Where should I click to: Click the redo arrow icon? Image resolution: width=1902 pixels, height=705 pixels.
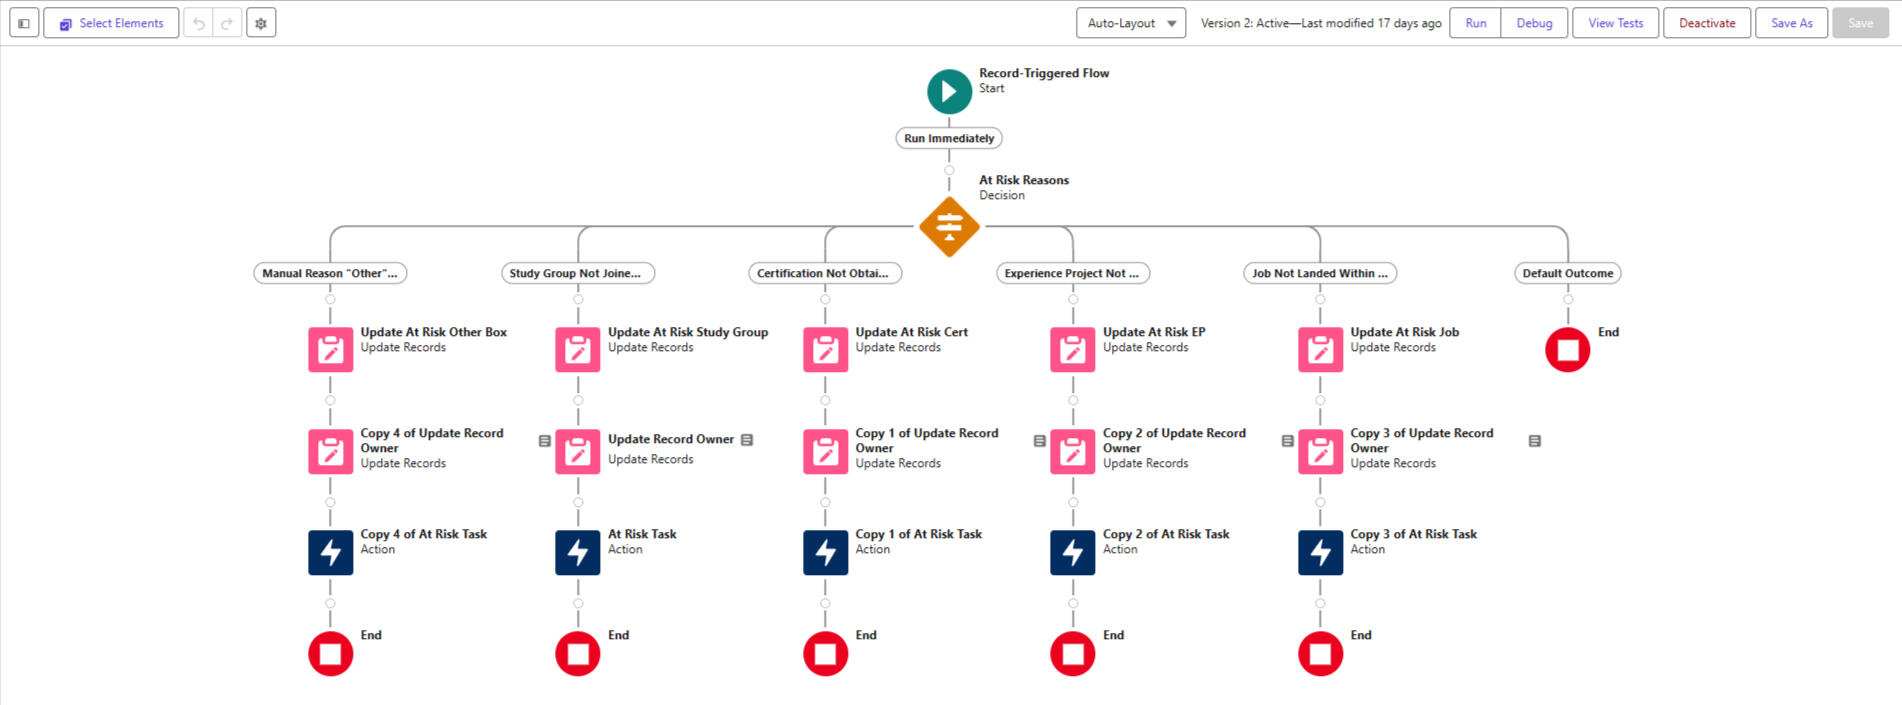(227, 23)
